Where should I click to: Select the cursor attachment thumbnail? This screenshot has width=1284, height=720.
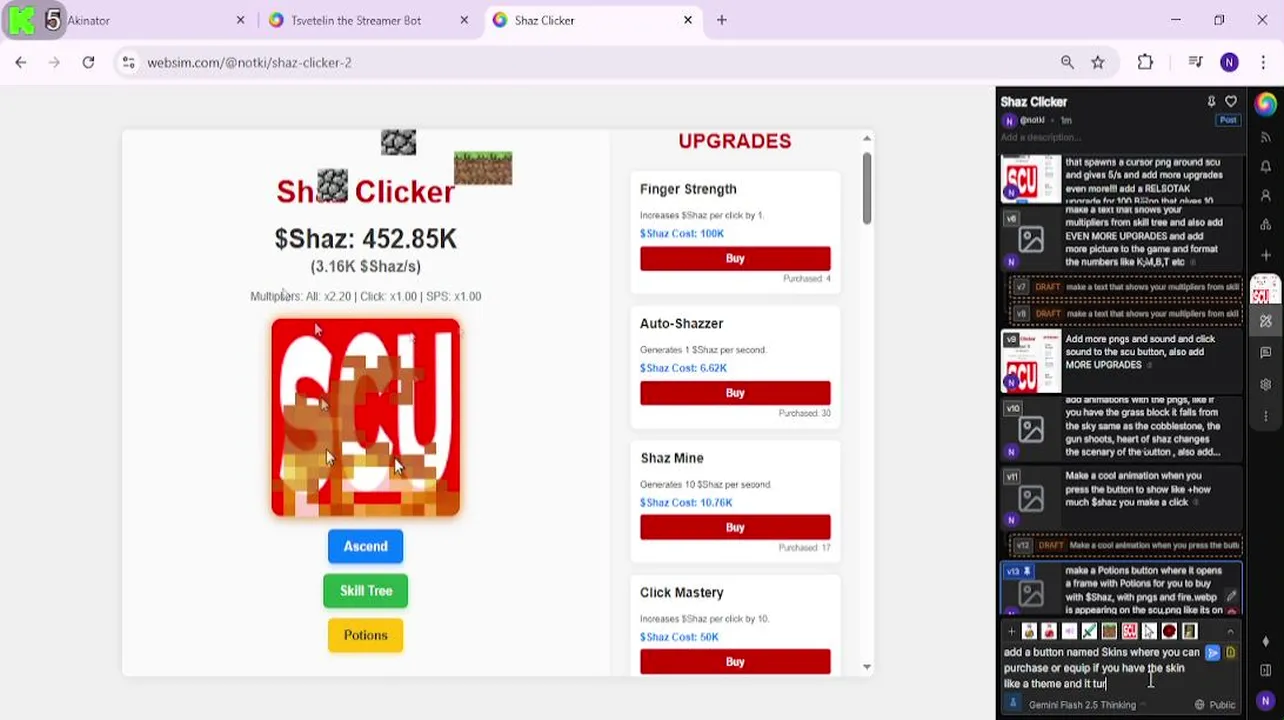(x=1149, y=631)
